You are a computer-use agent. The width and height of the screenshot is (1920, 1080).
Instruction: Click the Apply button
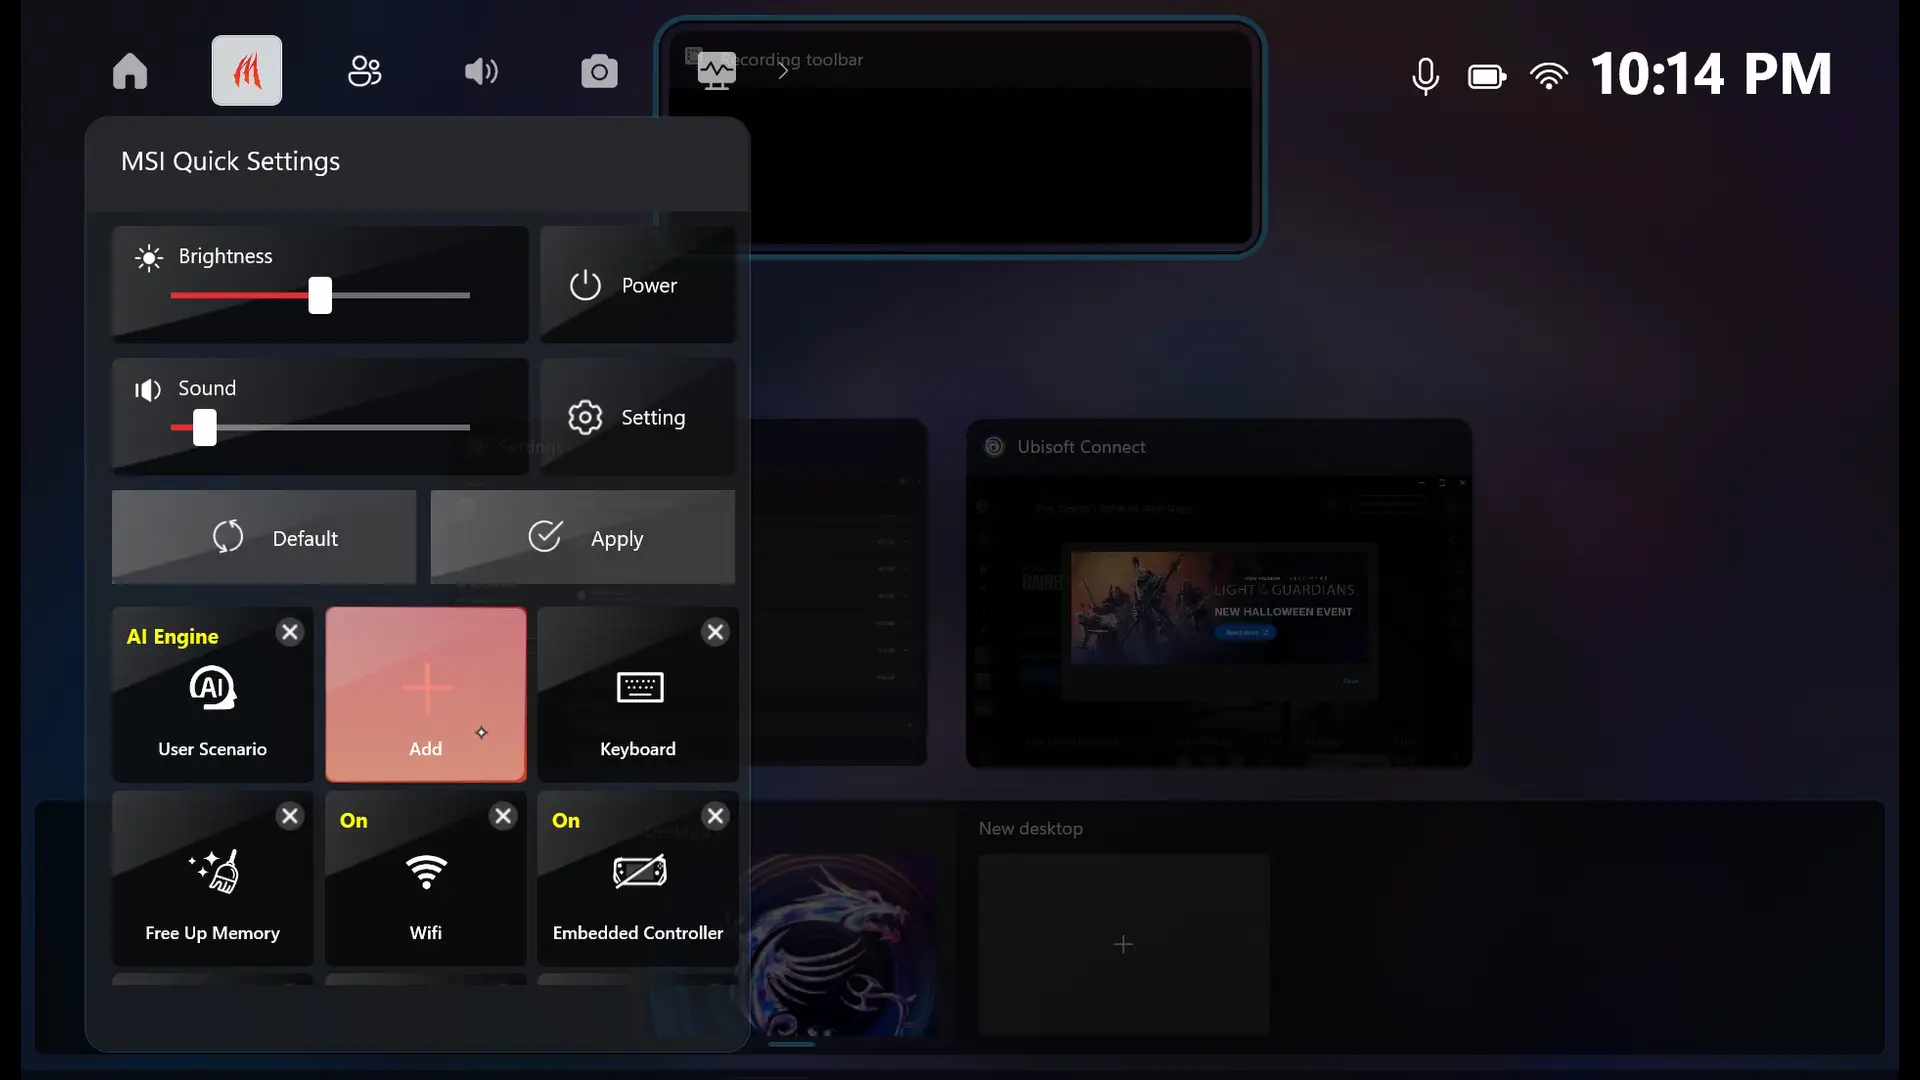click(583, 538)
